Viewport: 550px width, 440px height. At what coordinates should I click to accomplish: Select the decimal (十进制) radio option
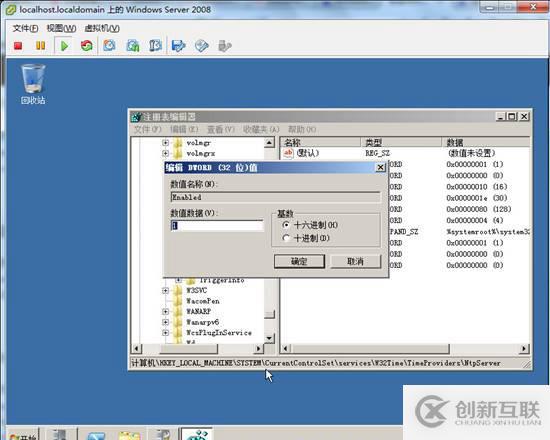287,238
